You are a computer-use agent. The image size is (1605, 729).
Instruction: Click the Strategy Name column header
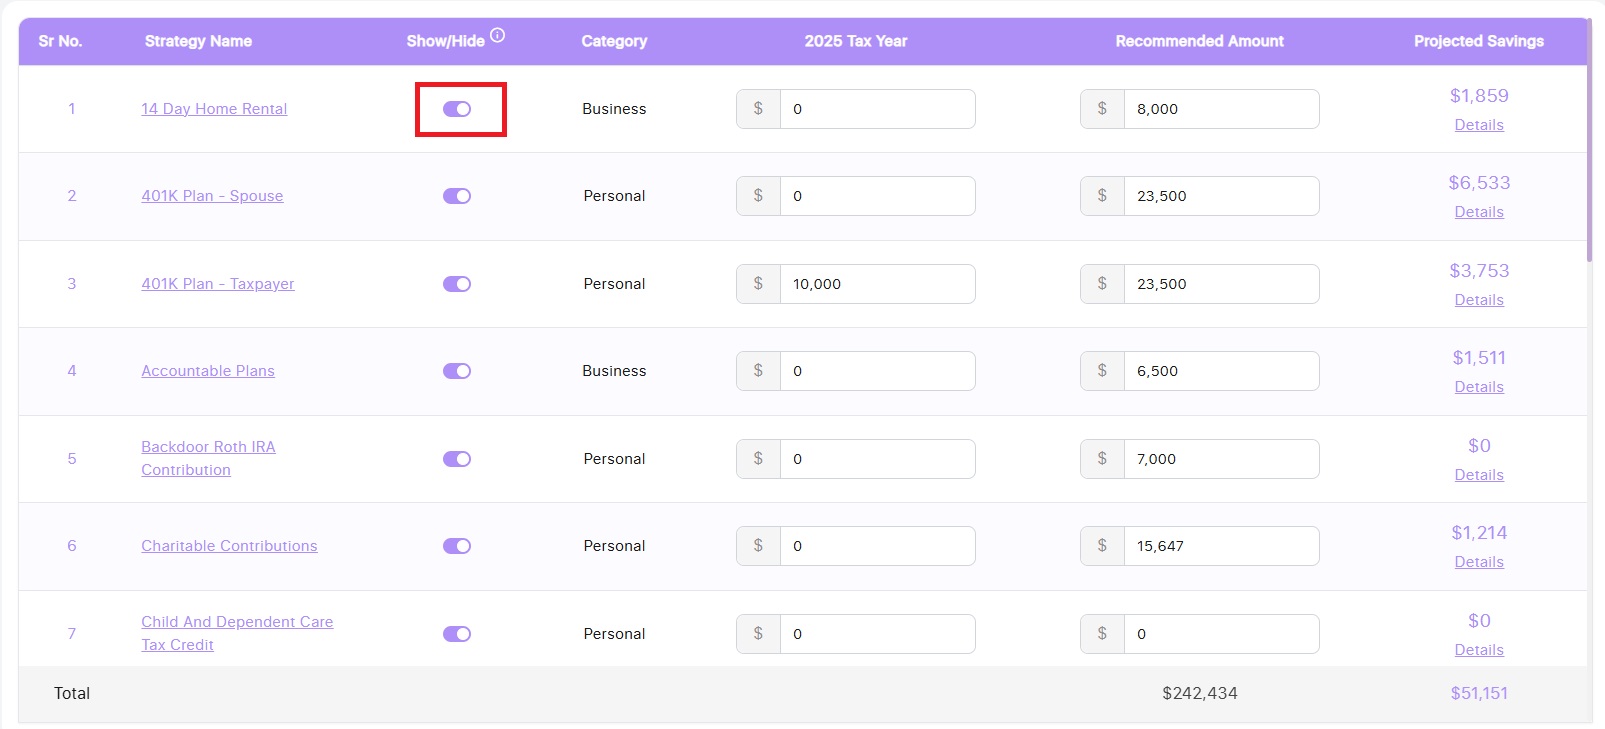click(x=198, y=41)
